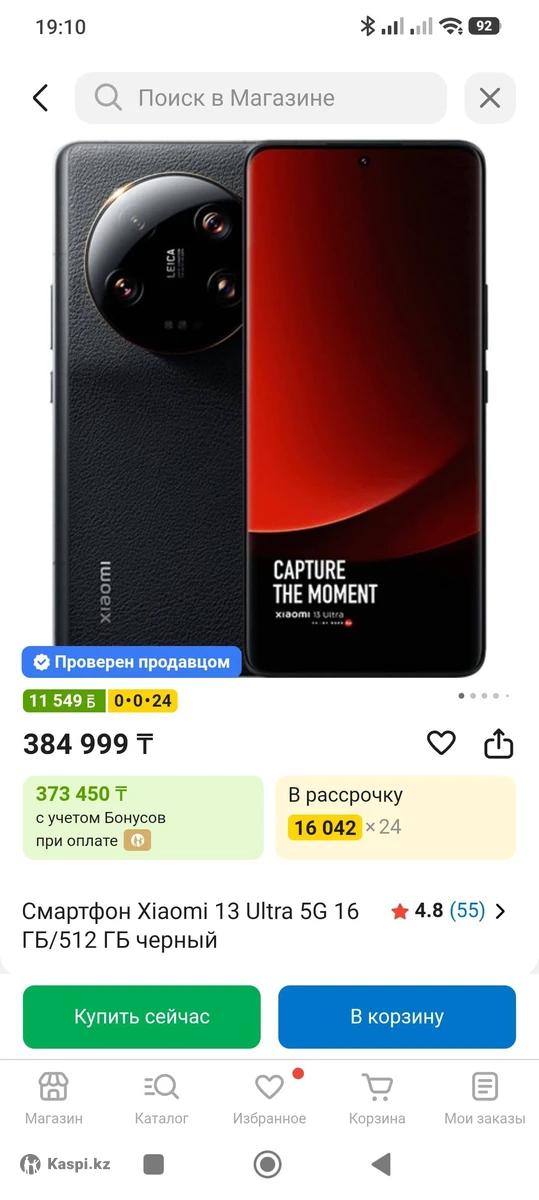Open the Корзина cart tab
The height and width of the screenshot is (1200, 539).
[377, 1098]
